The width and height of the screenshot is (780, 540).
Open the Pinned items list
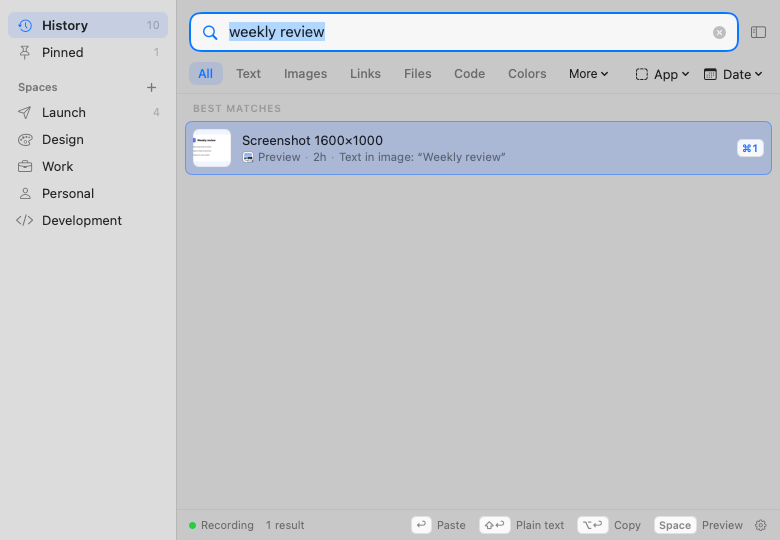click(88, 52)
